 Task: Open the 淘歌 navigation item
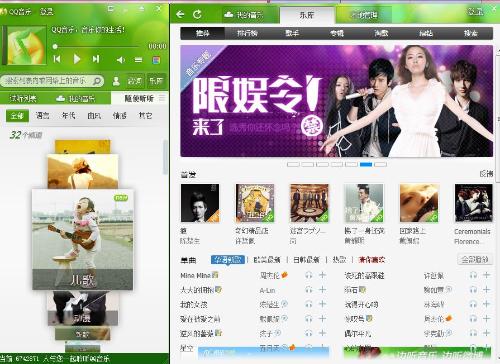(381, 33)
